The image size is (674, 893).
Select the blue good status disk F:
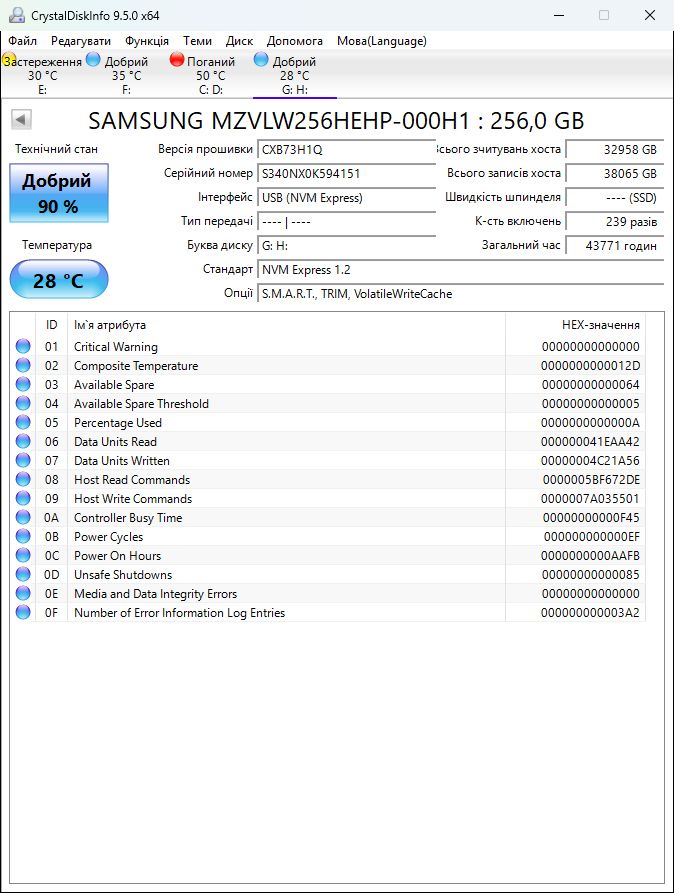126,75
